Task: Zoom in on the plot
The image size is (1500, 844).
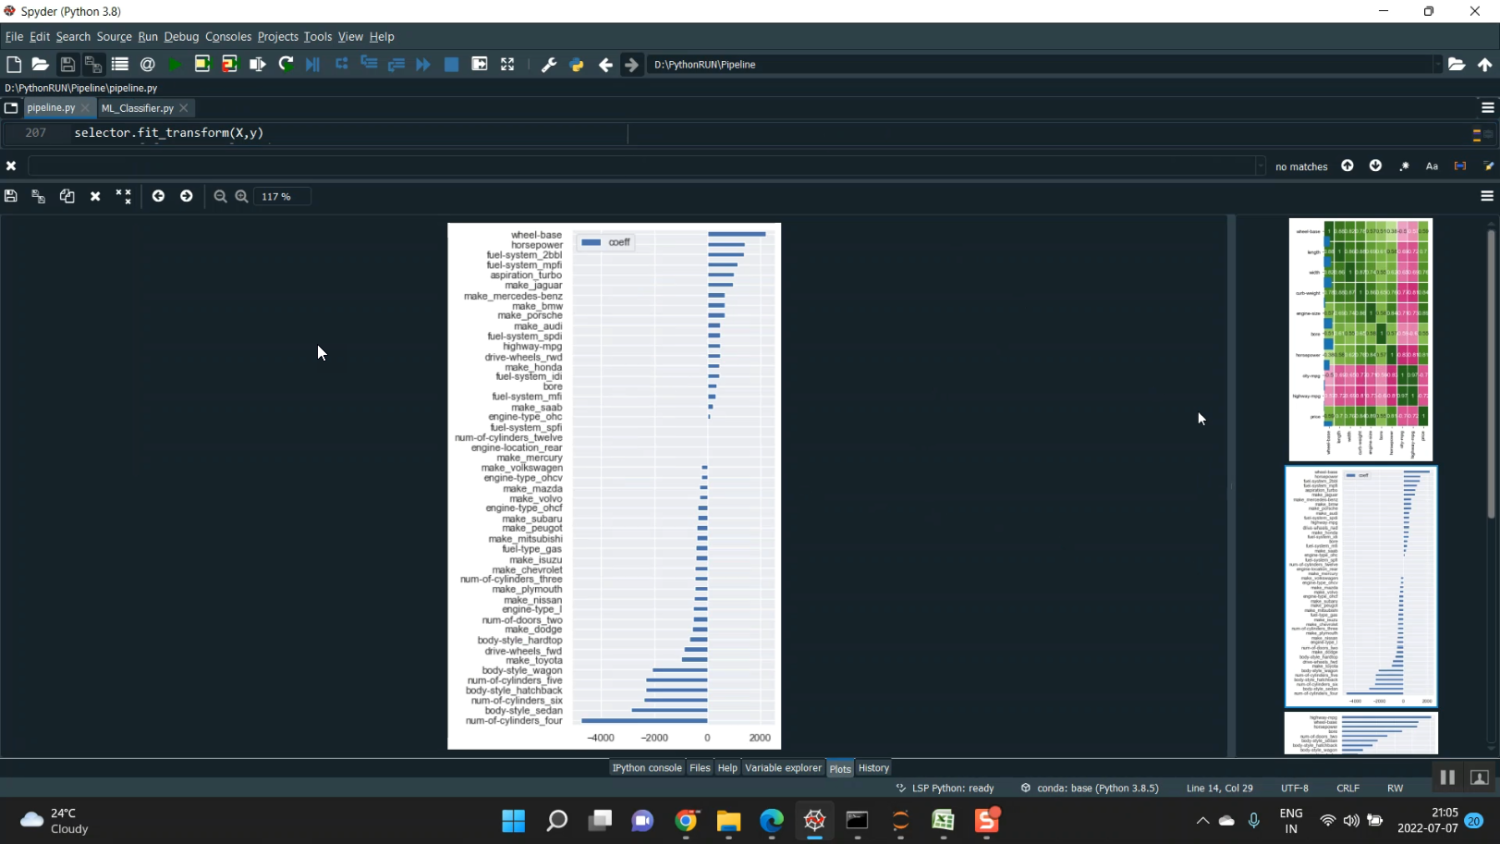Action: click(242, 196)
